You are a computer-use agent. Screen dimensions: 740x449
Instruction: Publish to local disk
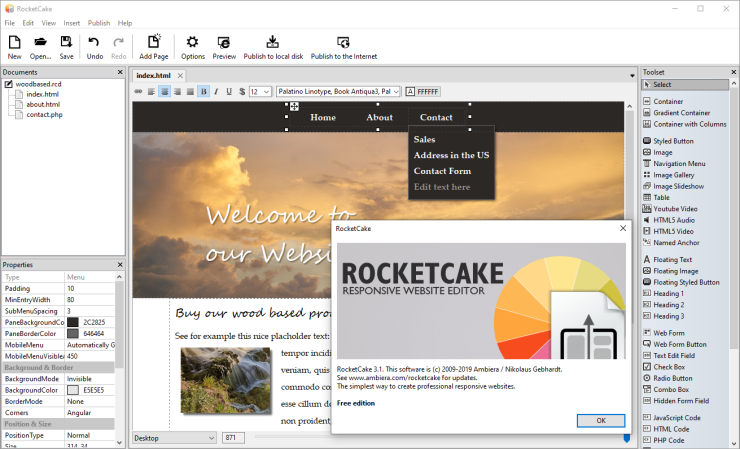tap(273, 47)
